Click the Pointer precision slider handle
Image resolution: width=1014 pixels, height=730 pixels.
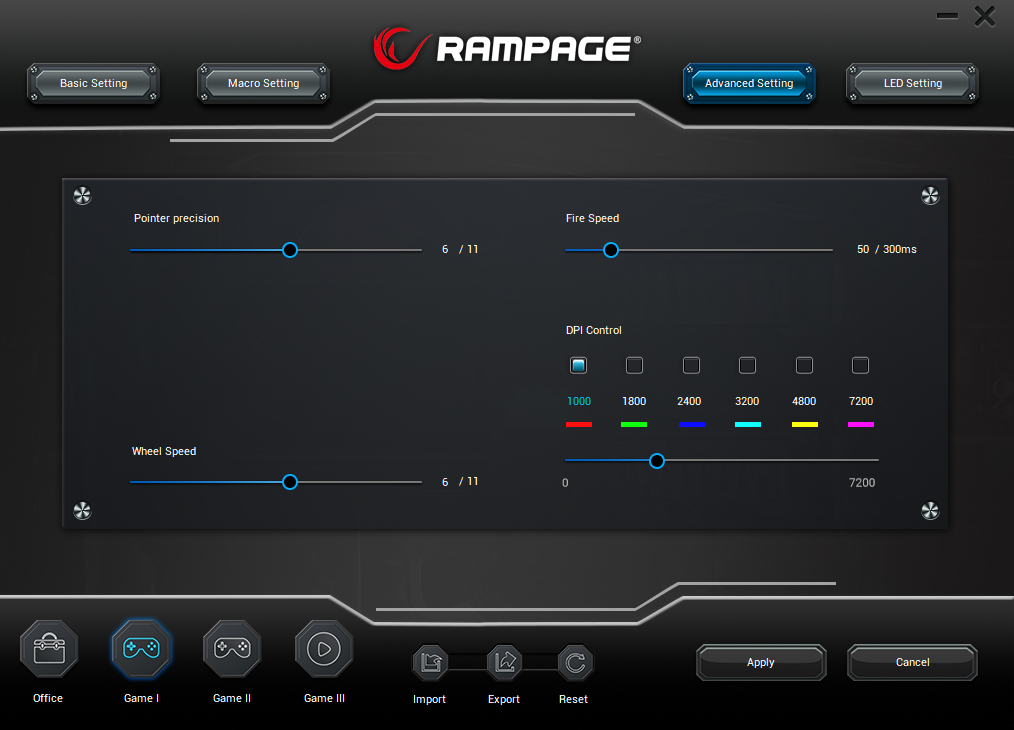click(290, 250)
